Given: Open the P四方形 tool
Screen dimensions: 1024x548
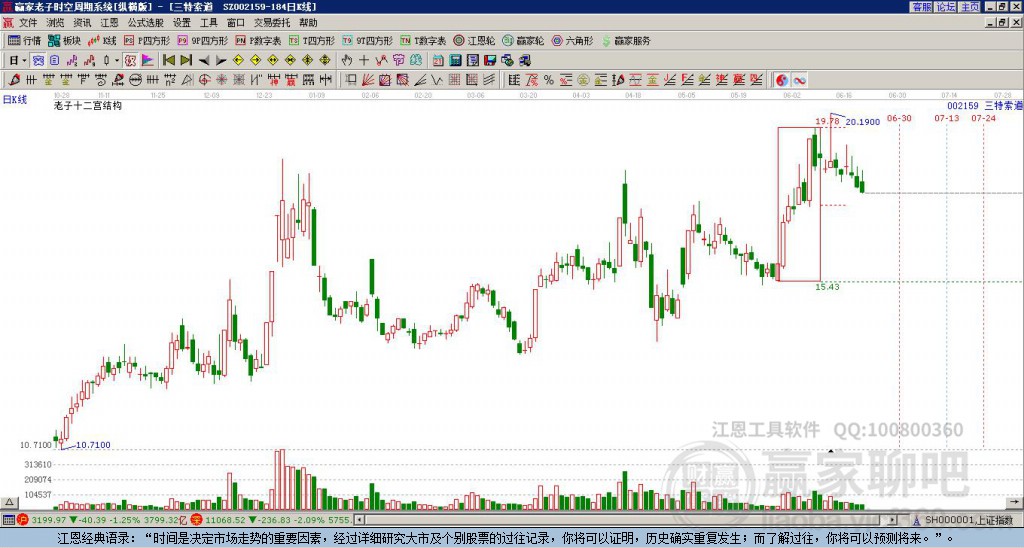Looking at the screenshot, I should click(x=147, y=40).
